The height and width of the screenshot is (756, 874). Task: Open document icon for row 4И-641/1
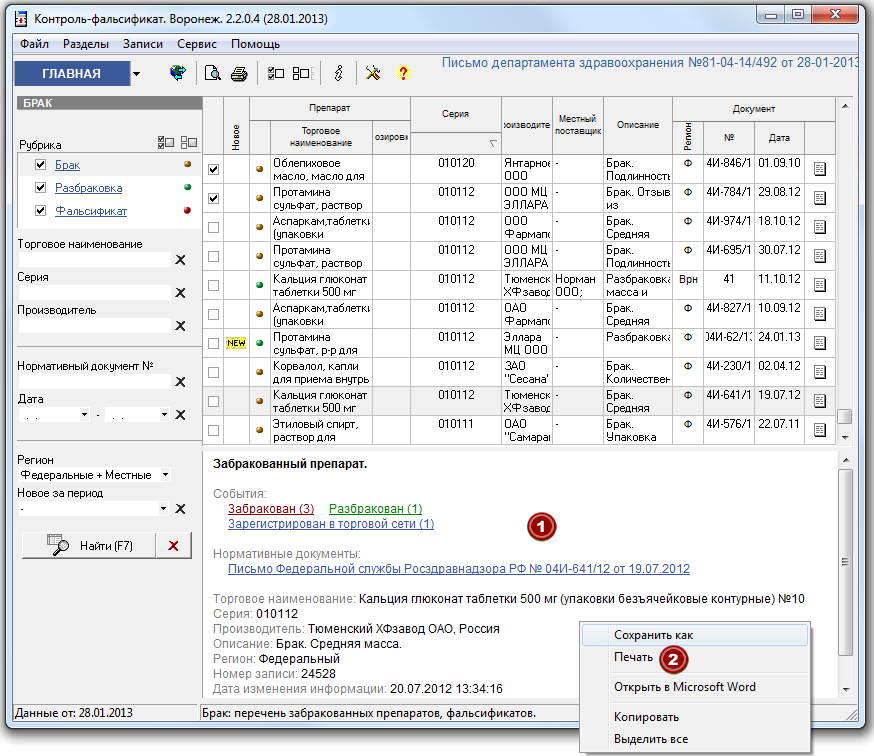(819, 401)
